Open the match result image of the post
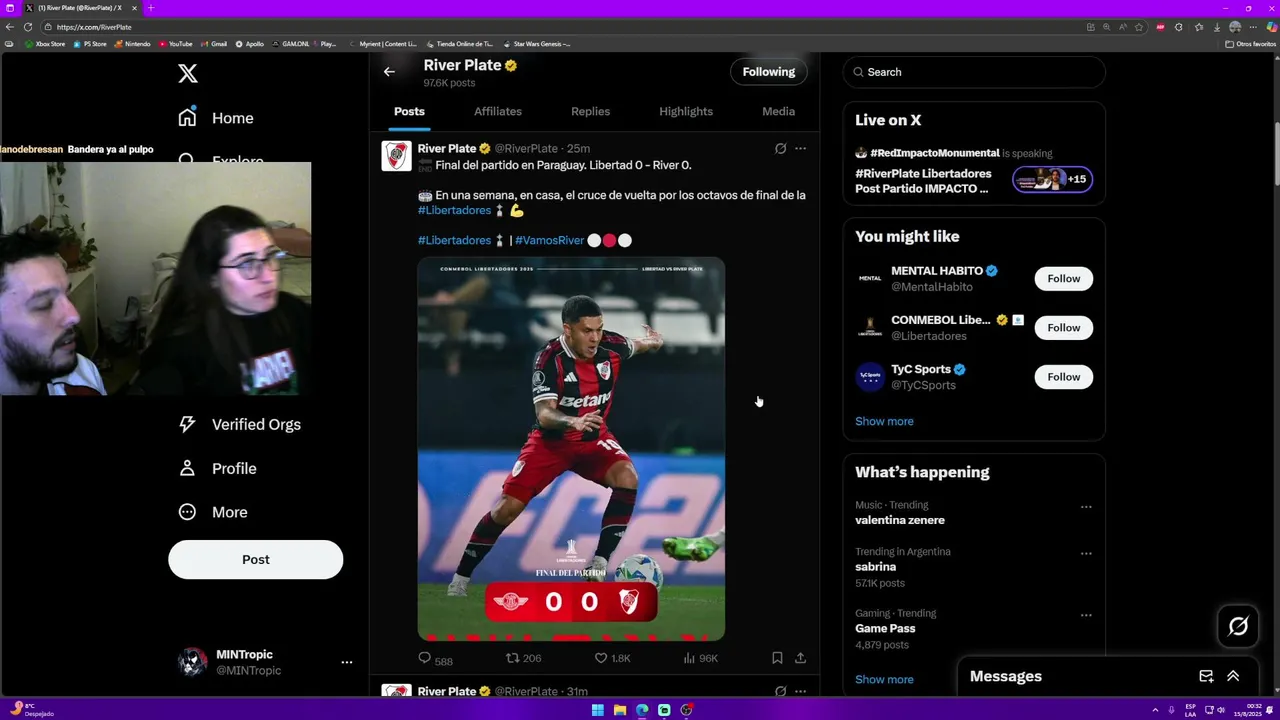This screenshot has width=1280, height=720. pyautogui.click(x=571, y=449)
